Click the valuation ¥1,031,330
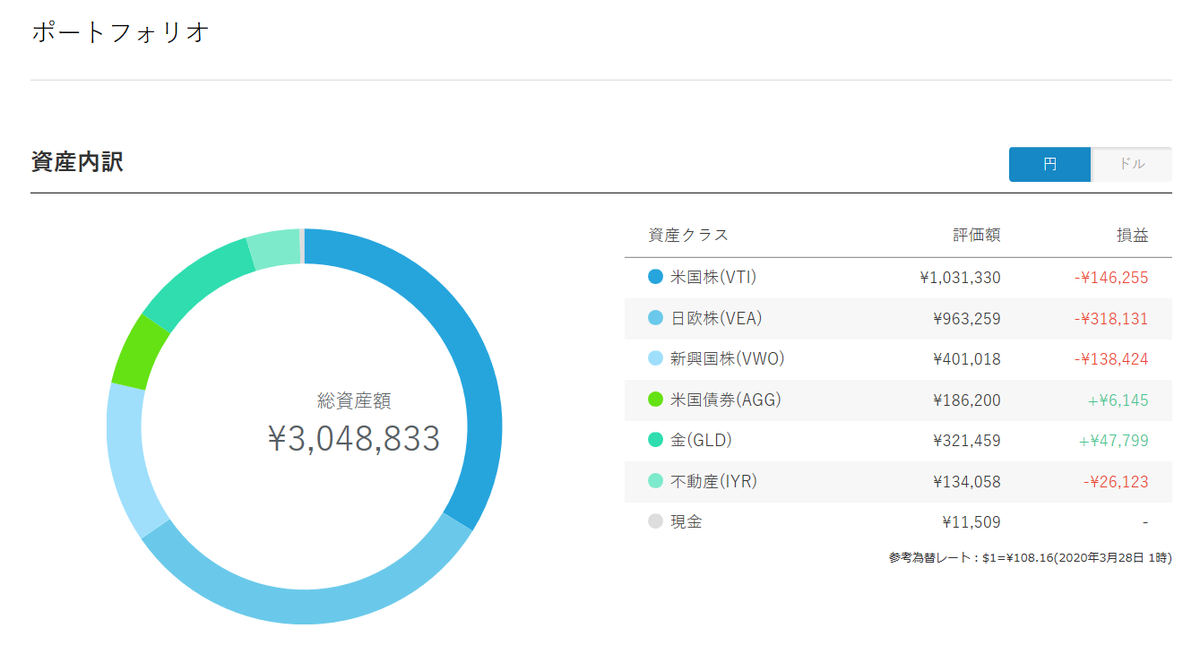Screen dimensions: 1200x671 click(x=960, y=278)
